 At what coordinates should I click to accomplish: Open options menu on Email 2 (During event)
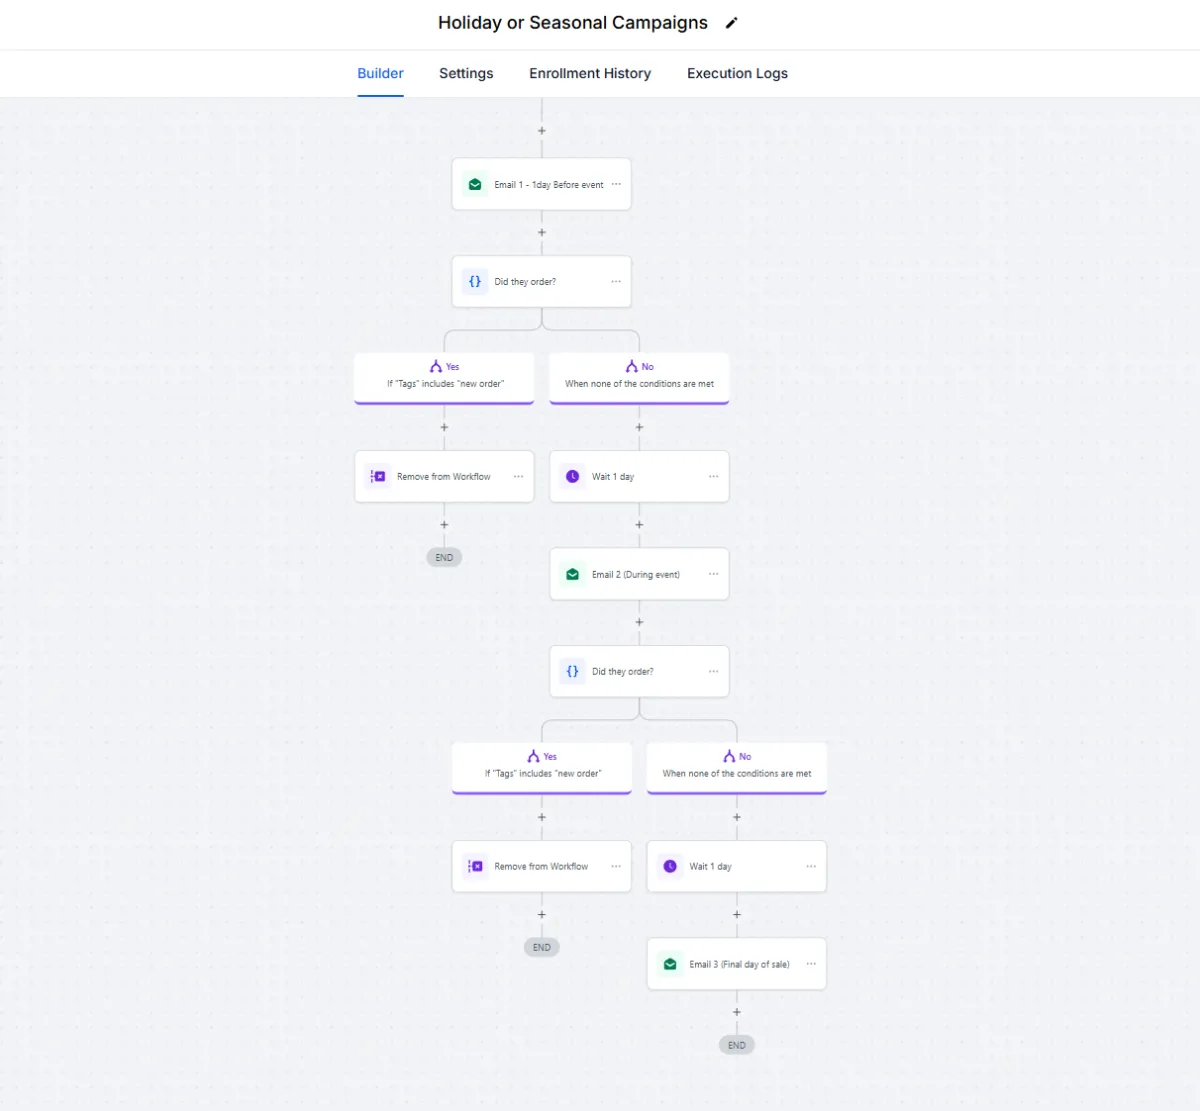[x=713, y=574]
